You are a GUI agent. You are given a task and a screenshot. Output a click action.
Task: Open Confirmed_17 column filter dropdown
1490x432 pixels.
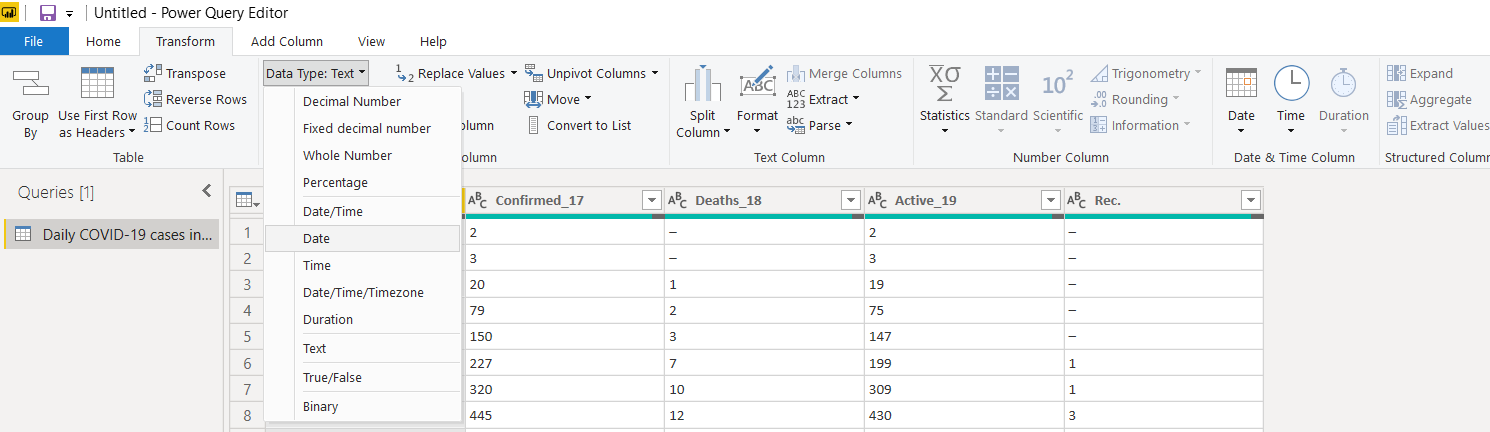(x=651, y=200)
